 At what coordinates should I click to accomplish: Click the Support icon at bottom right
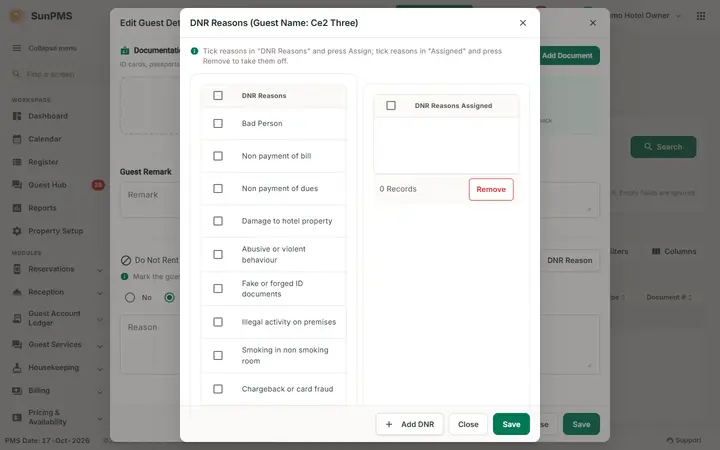click(x=670, y=440)
